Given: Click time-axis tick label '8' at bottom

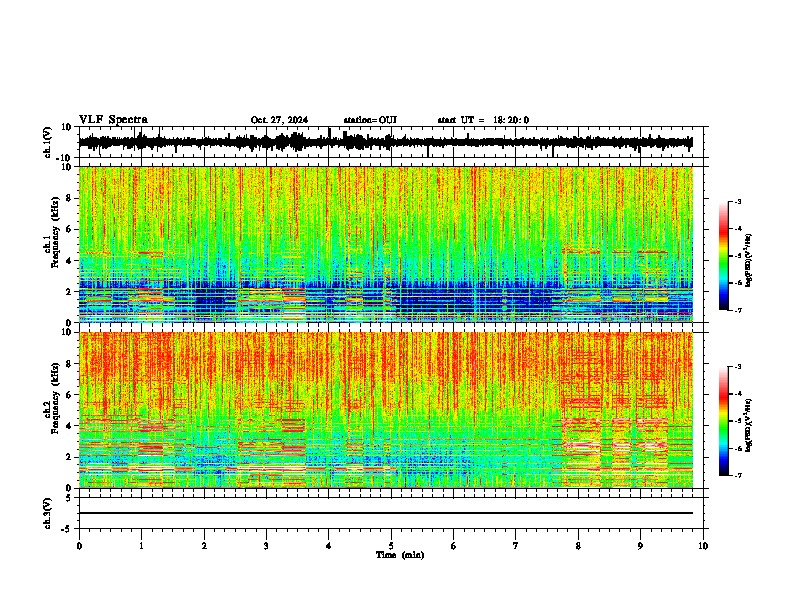Looking at the screenshot, I should pos(578,546).
